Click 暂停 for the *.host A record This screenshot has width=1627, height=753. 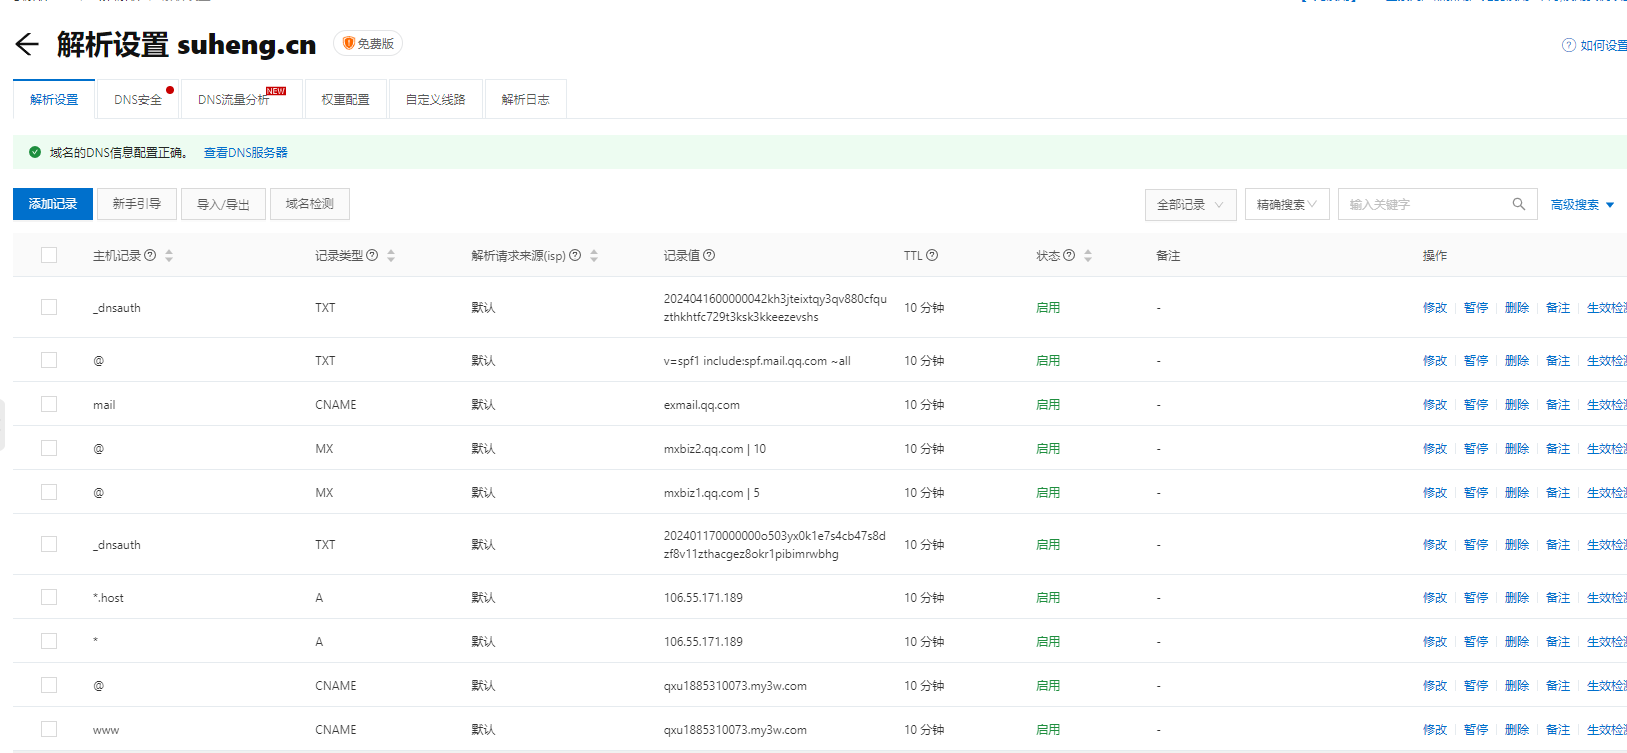coord(1476,597)
